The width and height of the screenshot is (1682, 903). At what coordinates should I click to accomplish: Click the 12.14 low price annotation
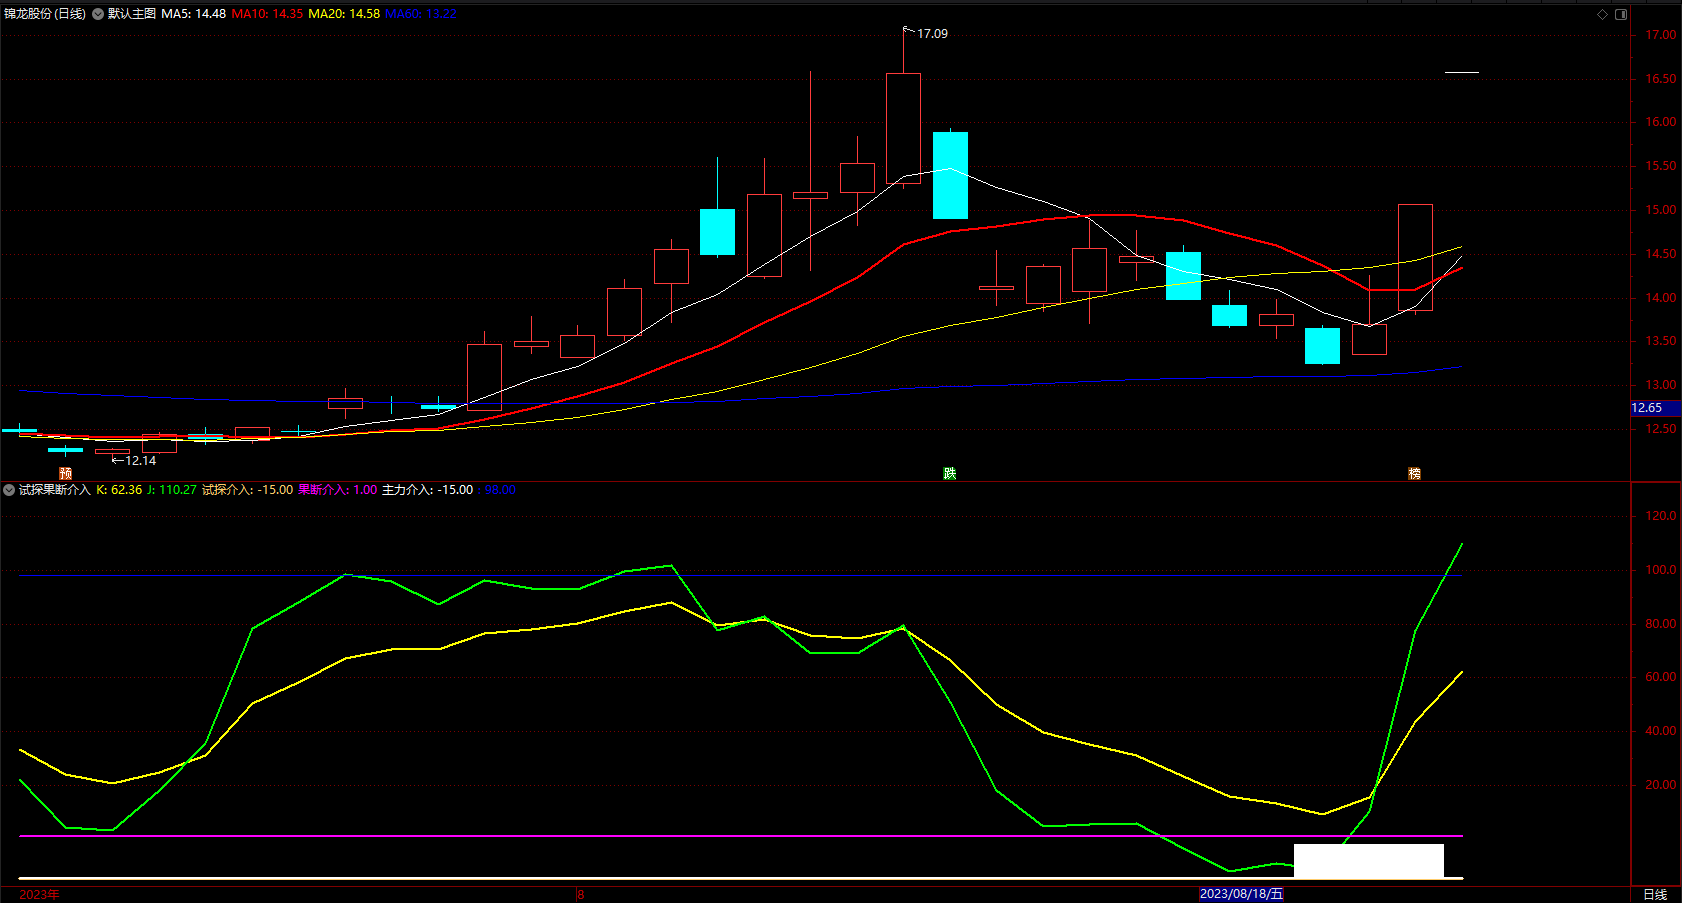pos(140,461)
